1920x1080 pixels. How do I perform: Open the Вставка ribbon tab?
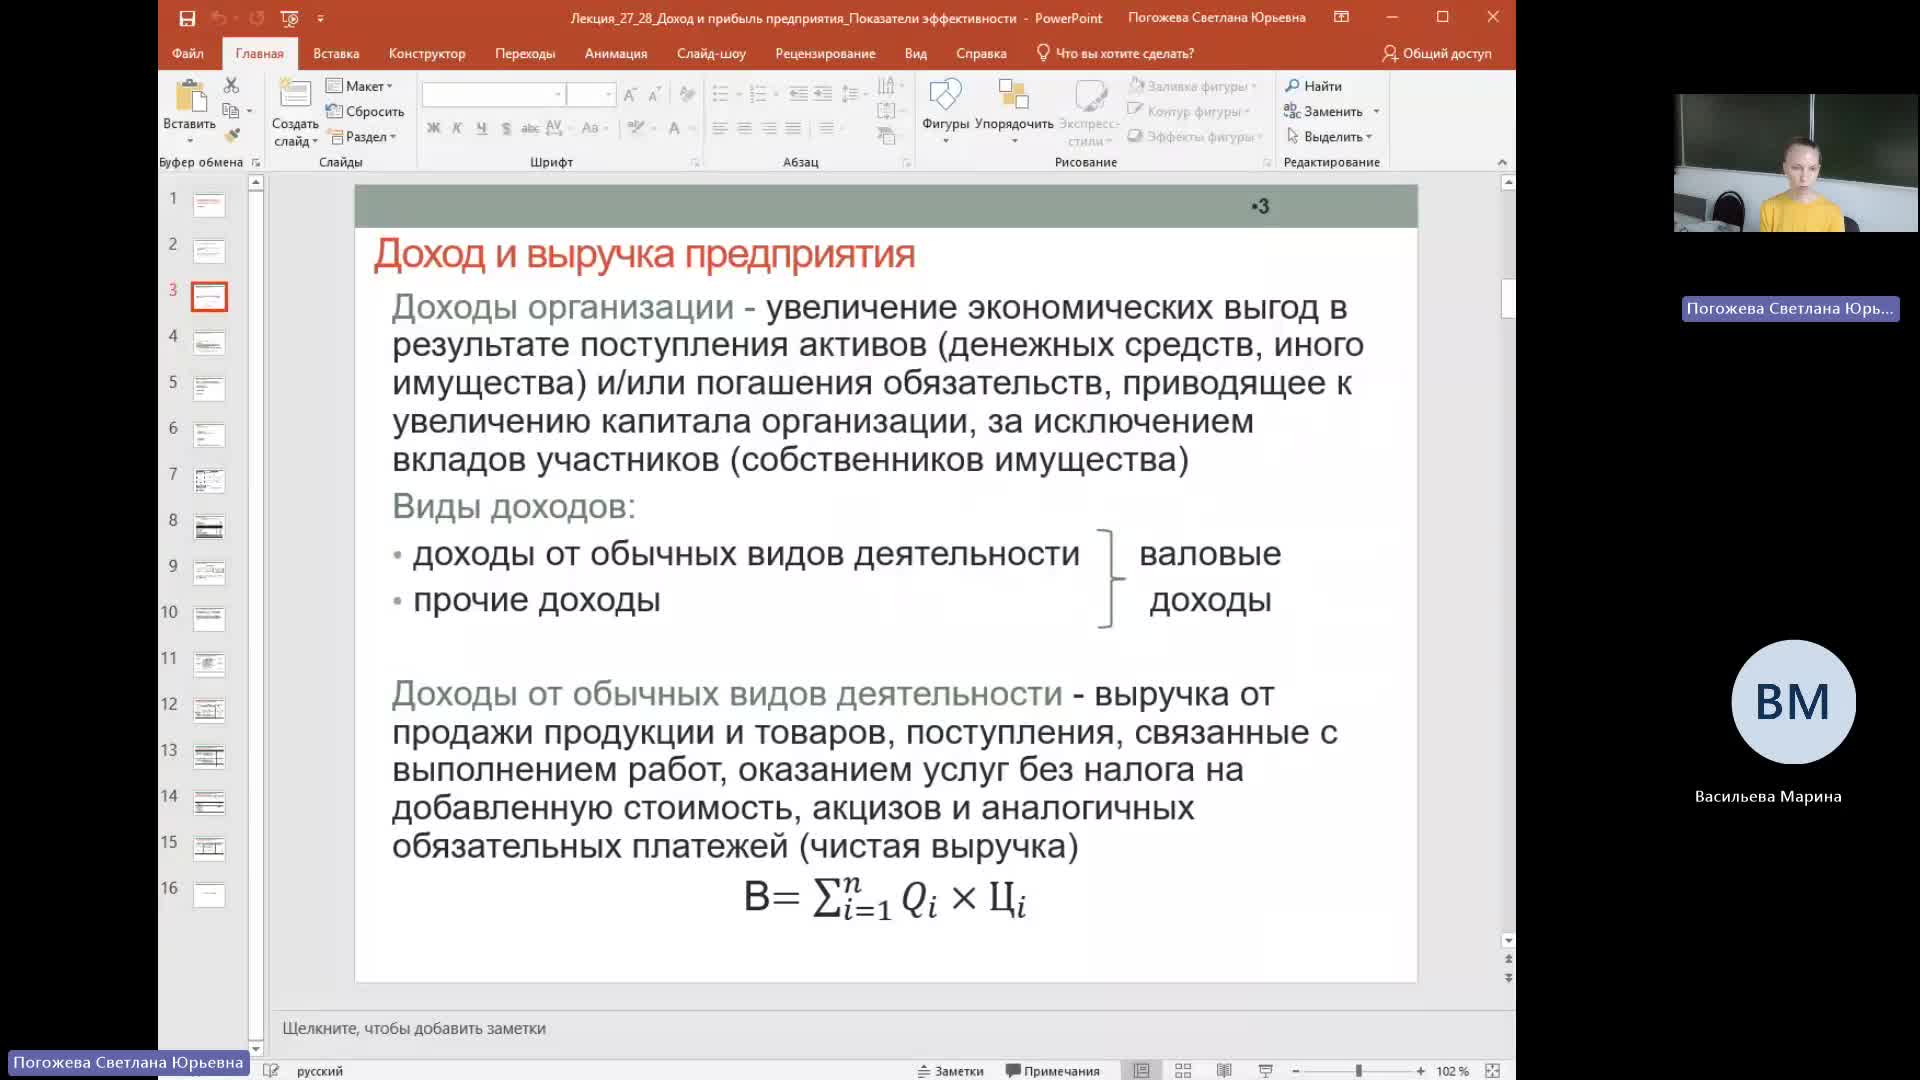click(x=336, y=53)
